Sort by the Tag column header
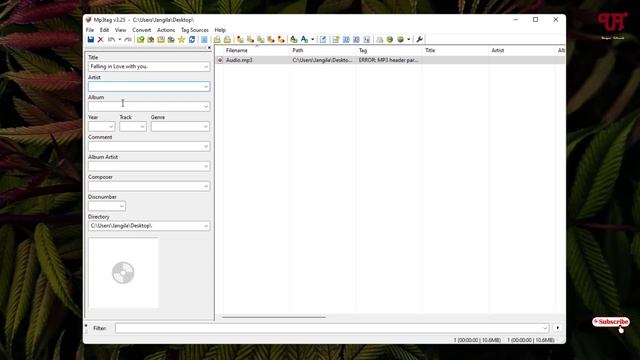Screen dimensions: 640x360 tap(363, 50)
